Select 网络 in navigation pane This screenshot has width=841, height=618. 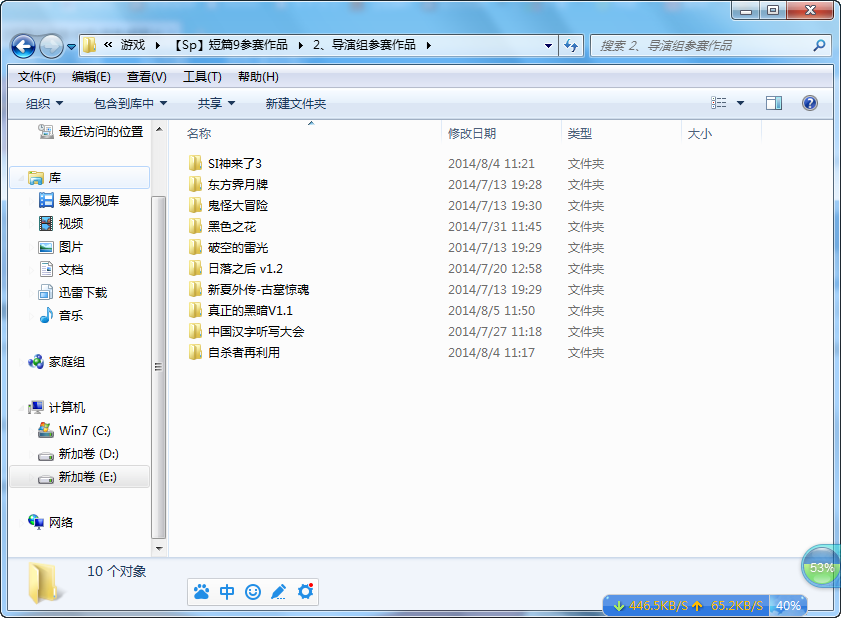pos(50,522)
